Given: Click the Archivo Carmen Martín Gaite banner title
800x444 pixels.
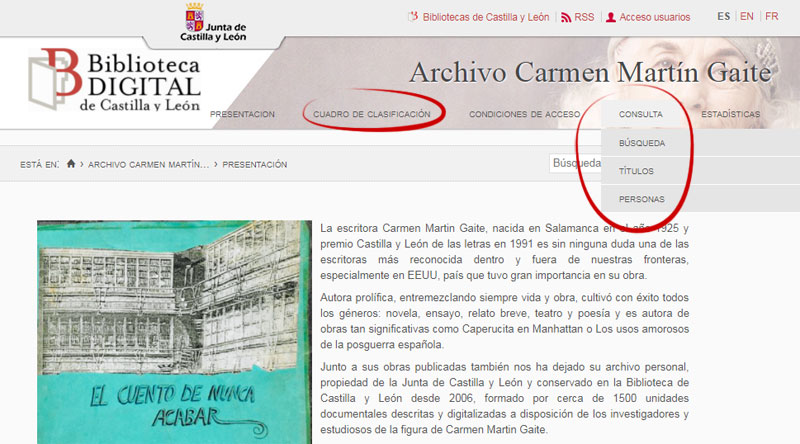Looking at the screenshot, I should (x=590, y=72).
